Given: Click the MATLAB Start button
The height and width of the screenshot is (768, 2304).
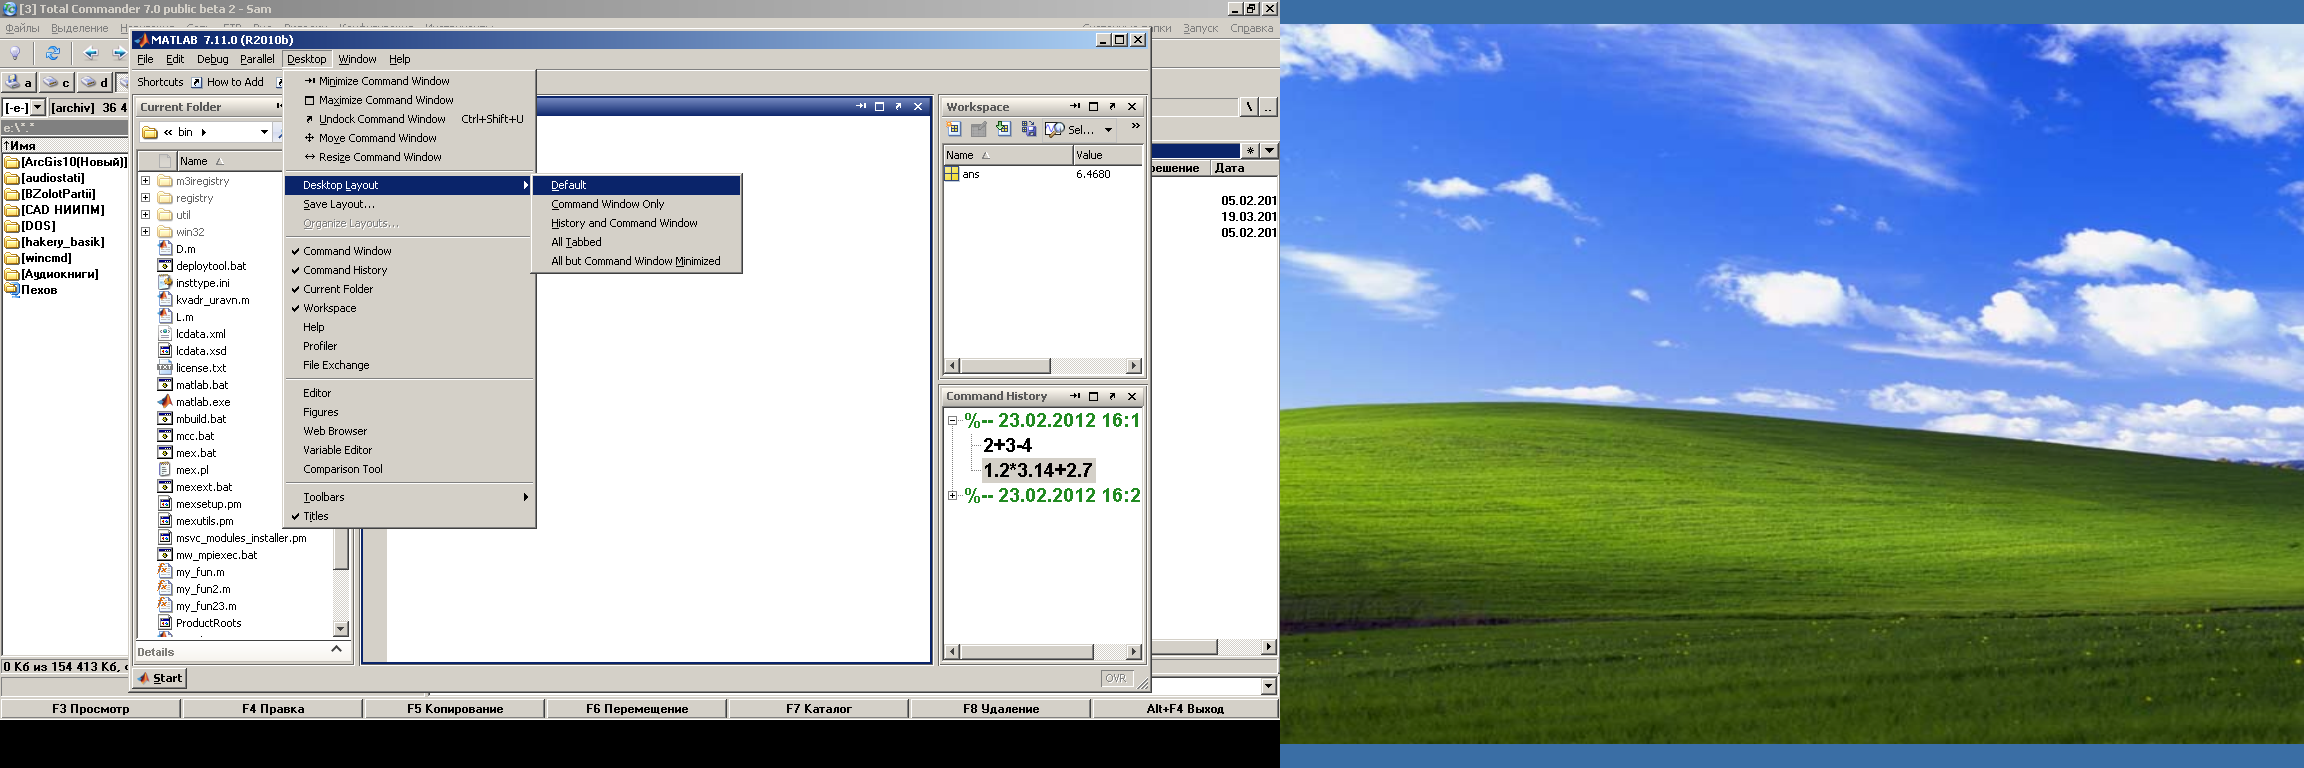Looking at the screenshot, I should click(160, 678).
